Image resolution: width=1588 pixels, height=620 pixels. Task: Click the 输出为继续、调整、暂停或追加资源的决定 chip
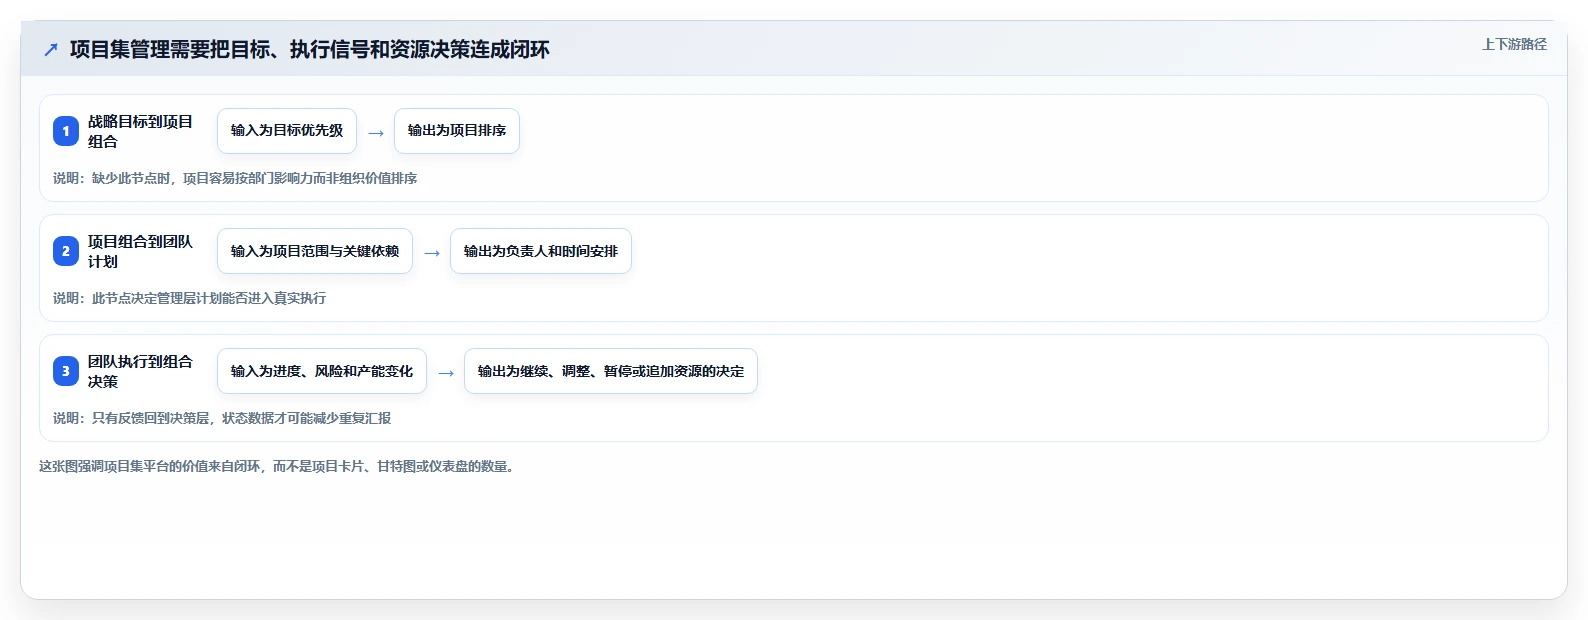[x=611, y=371]
